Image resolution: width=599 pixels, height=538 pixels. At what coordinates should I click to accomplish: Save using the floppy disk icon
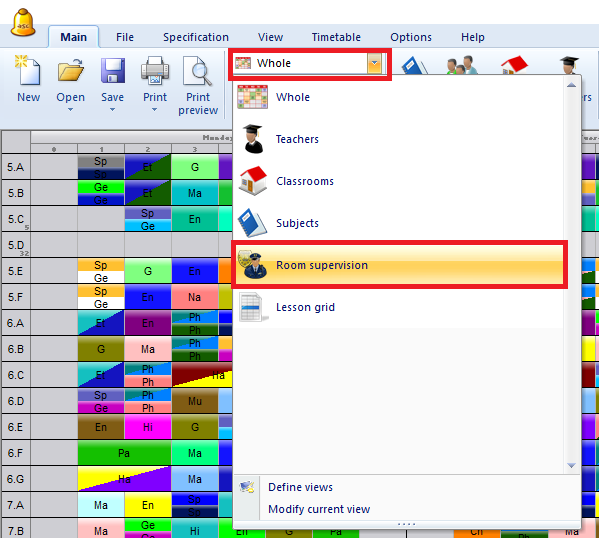[113, 70]
